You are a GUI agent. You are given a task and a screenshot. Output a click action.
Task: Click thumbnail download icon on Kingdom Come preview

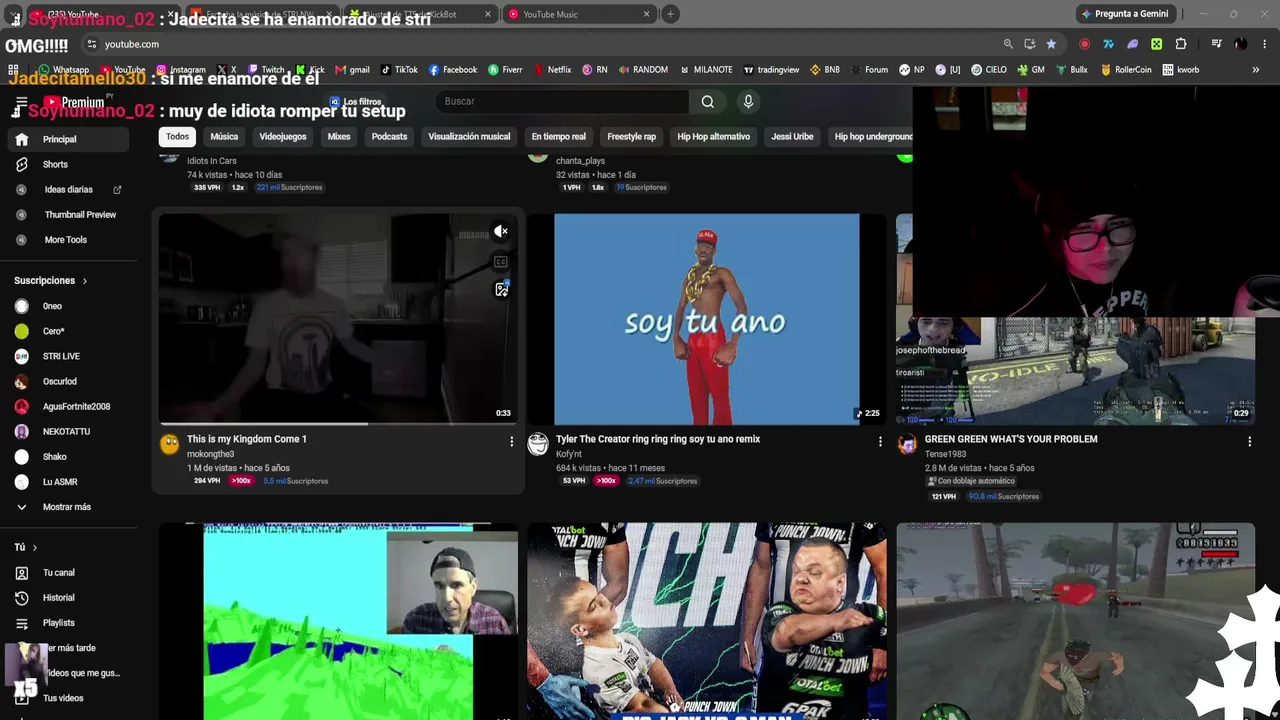click(x=501, y=290)
